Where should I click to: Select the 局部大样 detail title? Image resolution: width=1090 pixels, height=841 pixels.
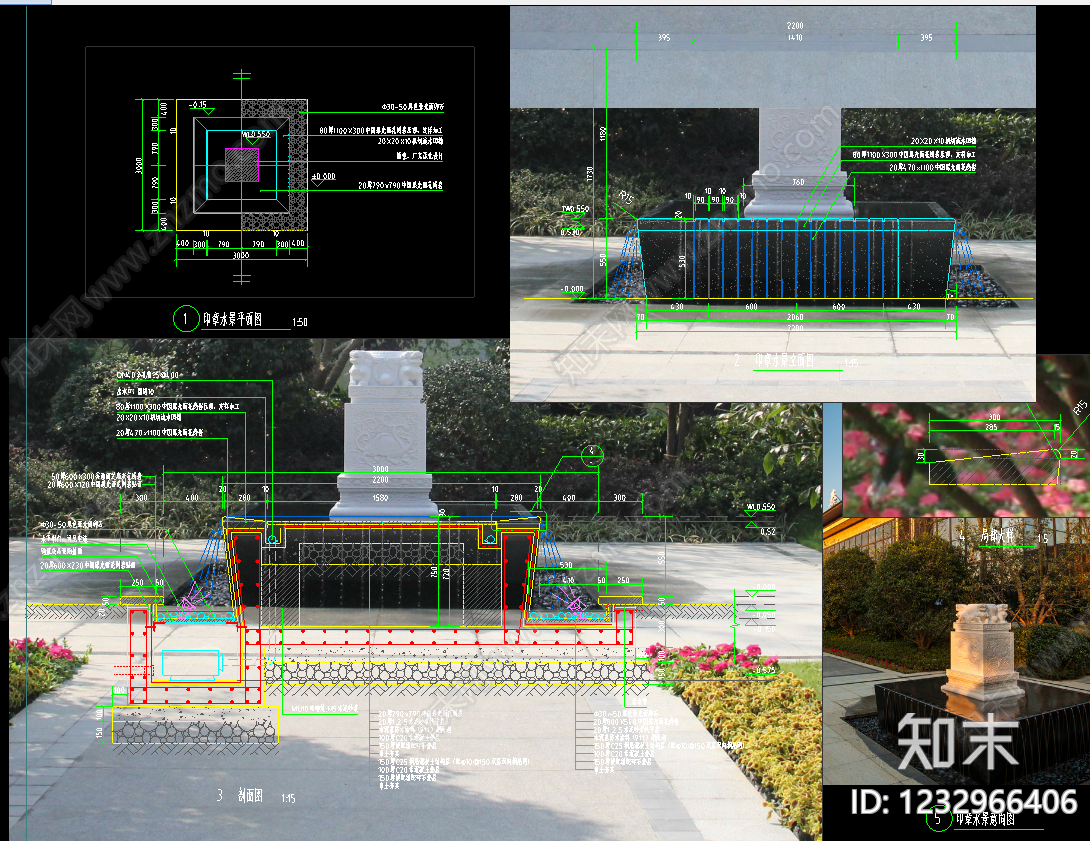pos(997,535)
